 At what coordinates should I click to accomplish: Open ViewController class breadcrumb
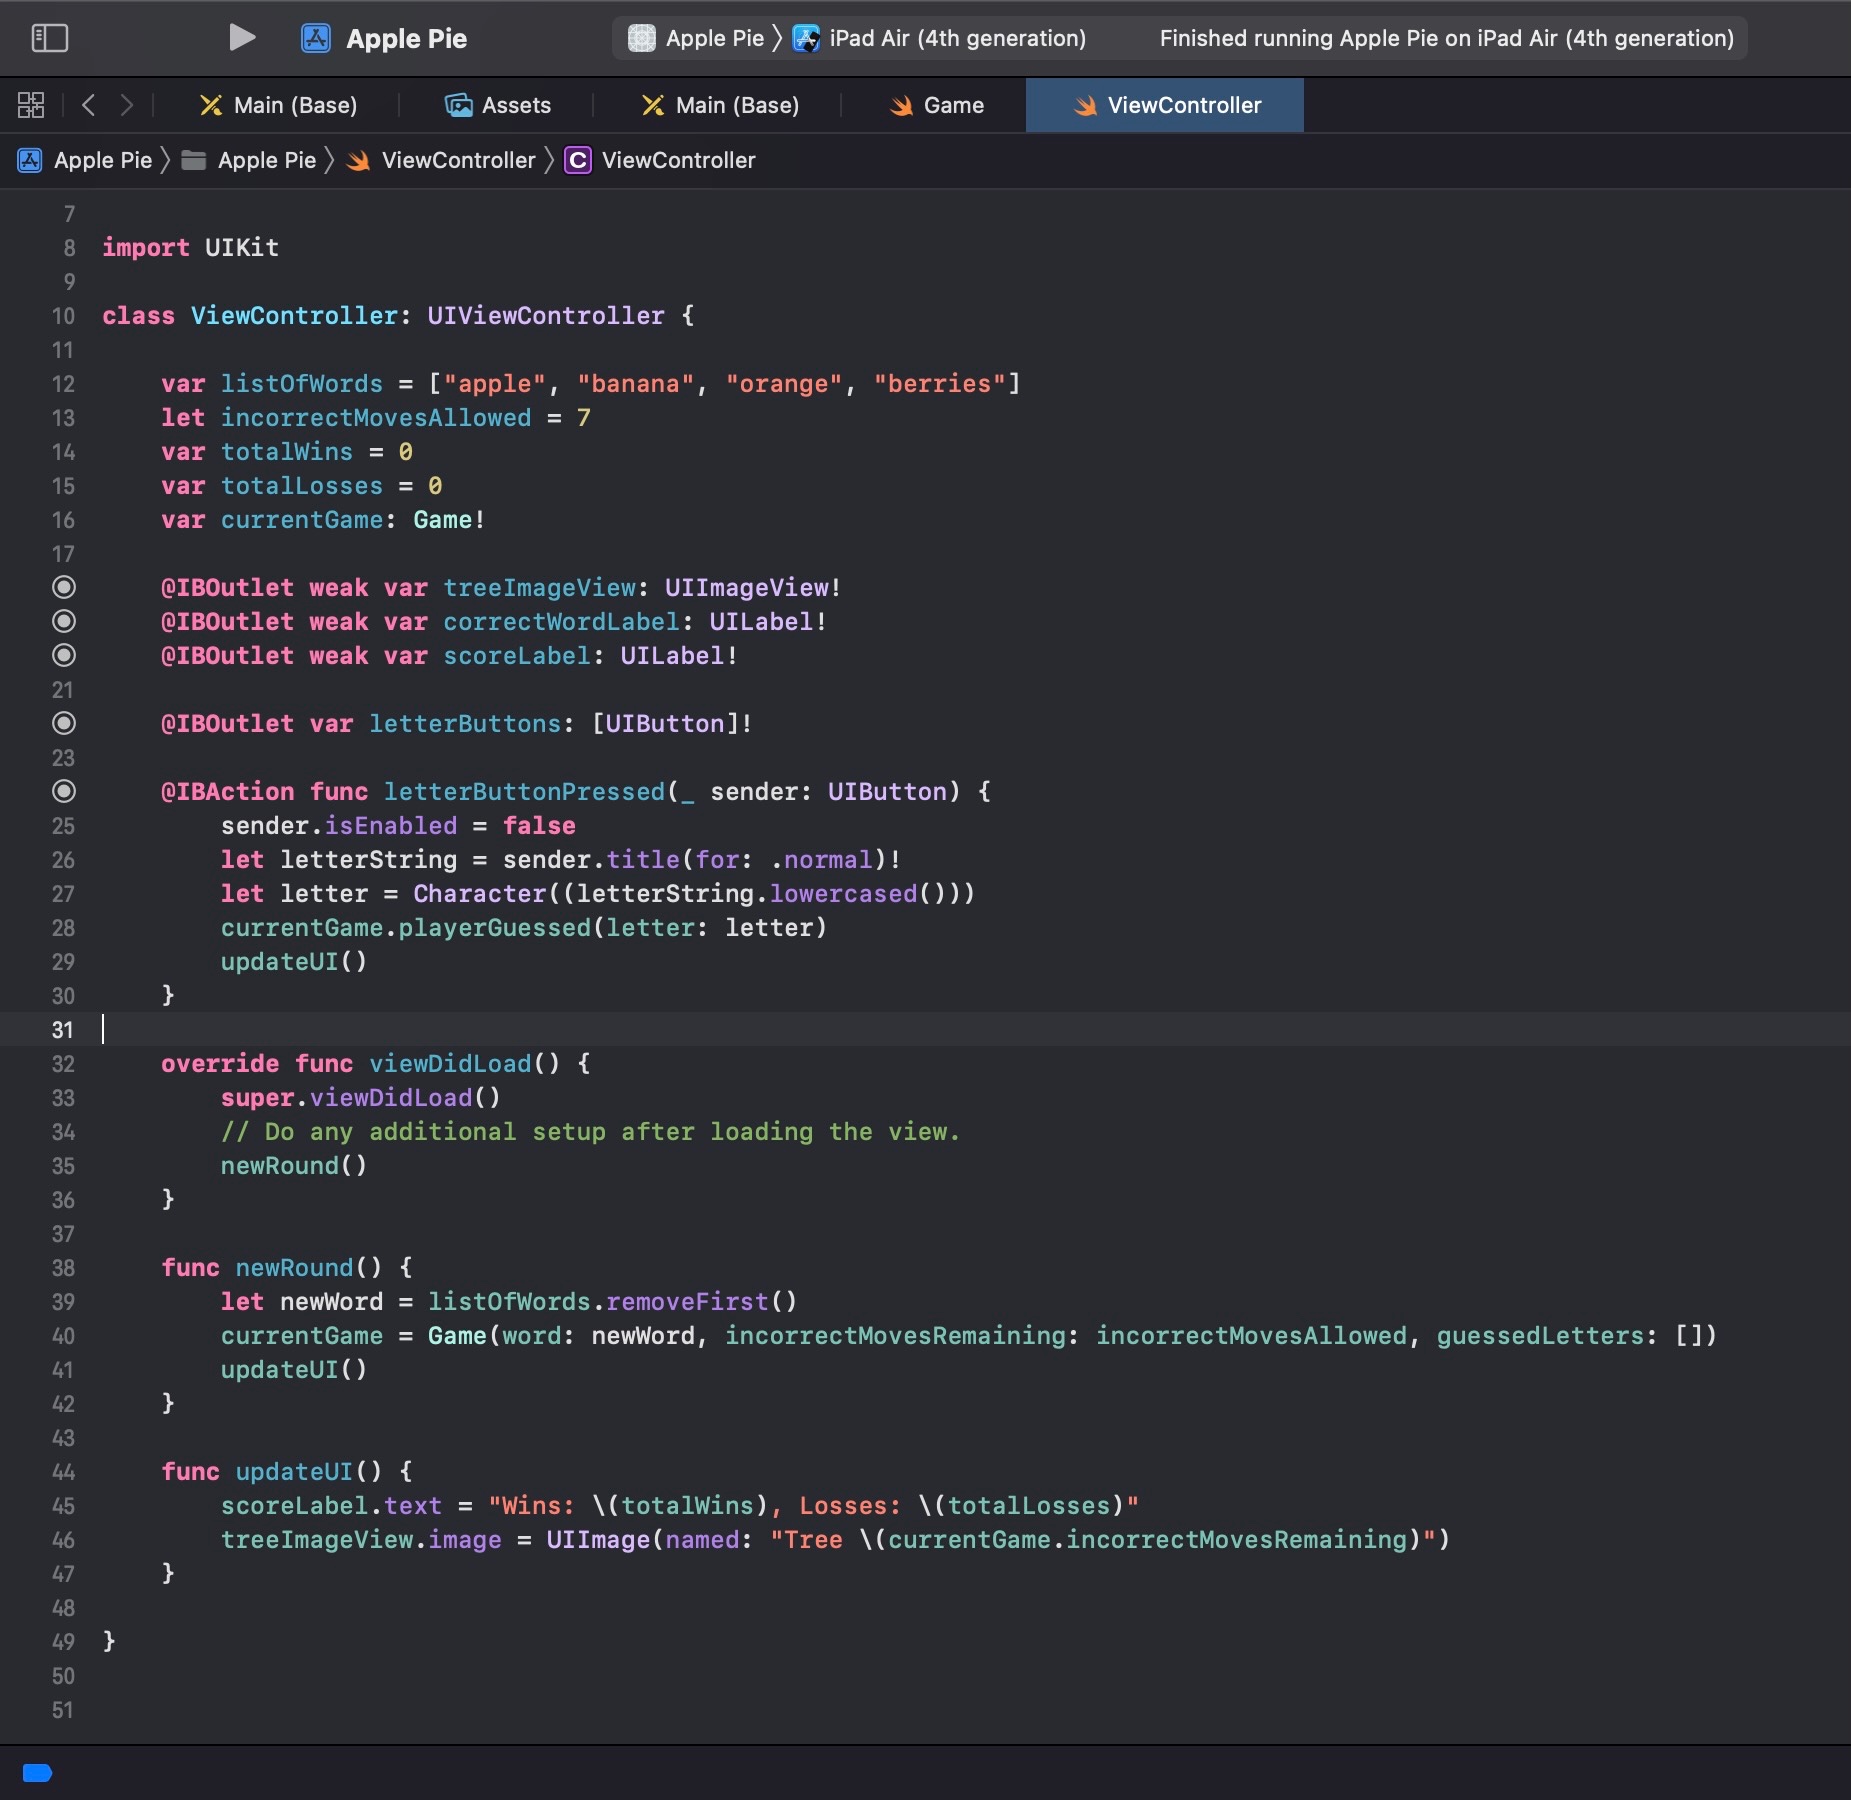[661, 160]
